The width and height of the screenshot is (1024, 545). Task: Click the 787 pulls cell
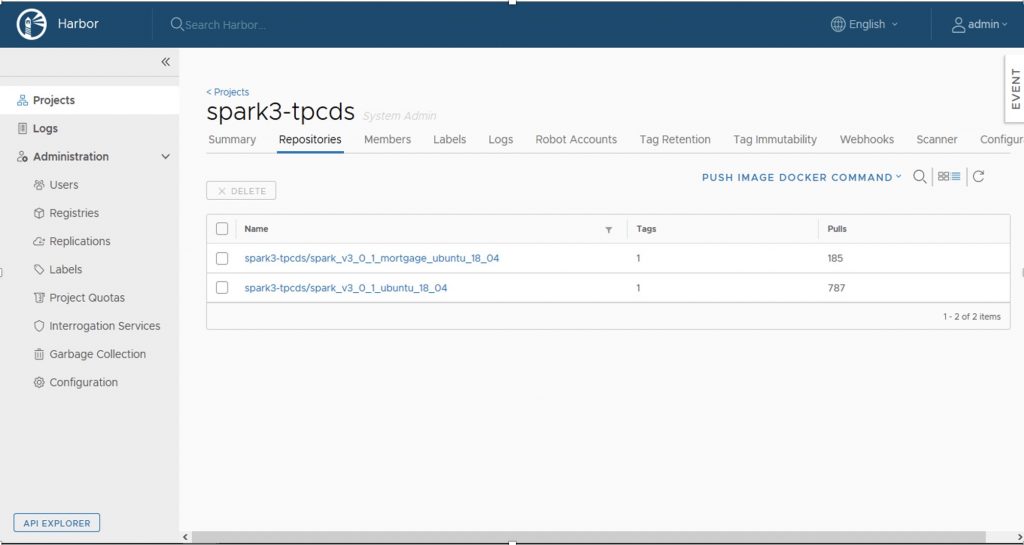point(836,288)
